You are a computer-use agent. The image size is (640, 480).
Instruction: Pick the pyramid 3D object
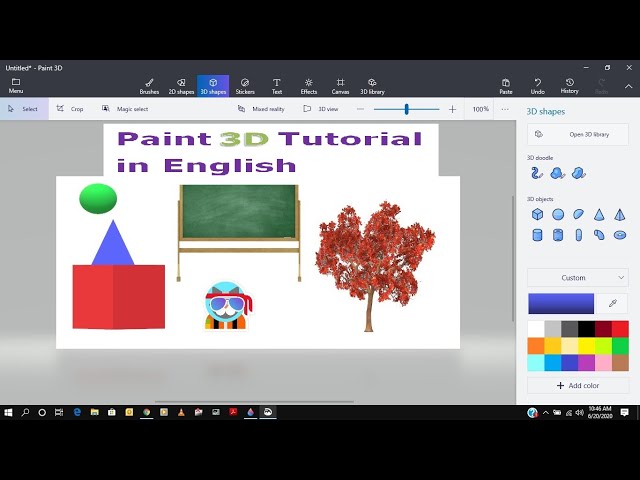620,214
